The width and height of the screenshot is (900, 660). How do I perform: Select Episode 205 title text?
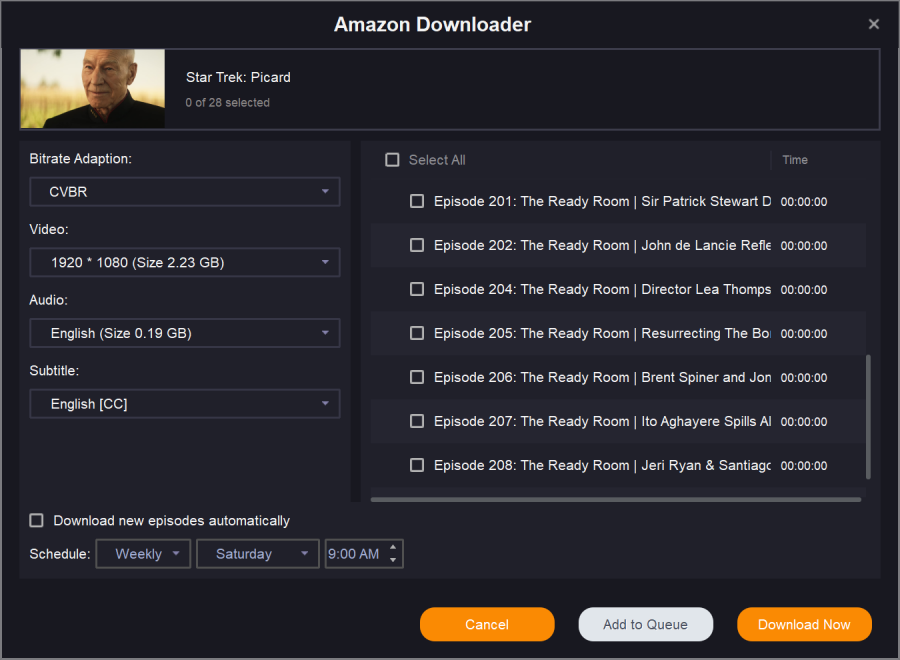click(602, 333)
